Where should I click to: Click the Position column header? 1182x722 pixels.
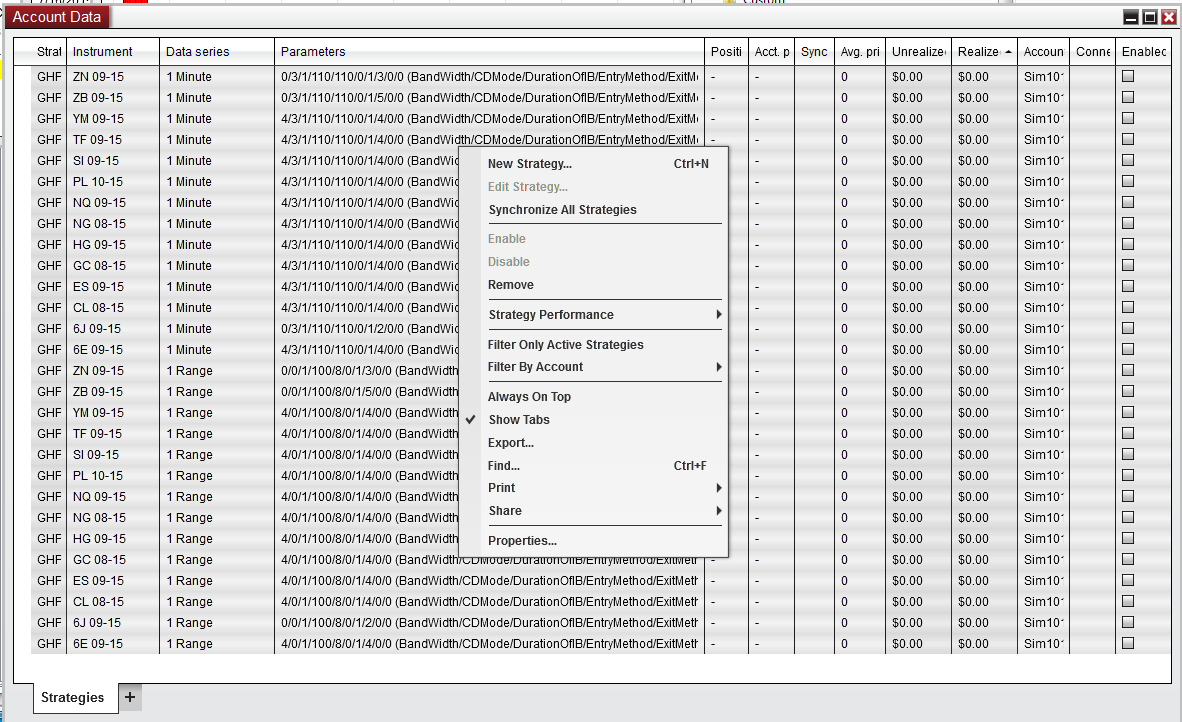pos(727,51)
